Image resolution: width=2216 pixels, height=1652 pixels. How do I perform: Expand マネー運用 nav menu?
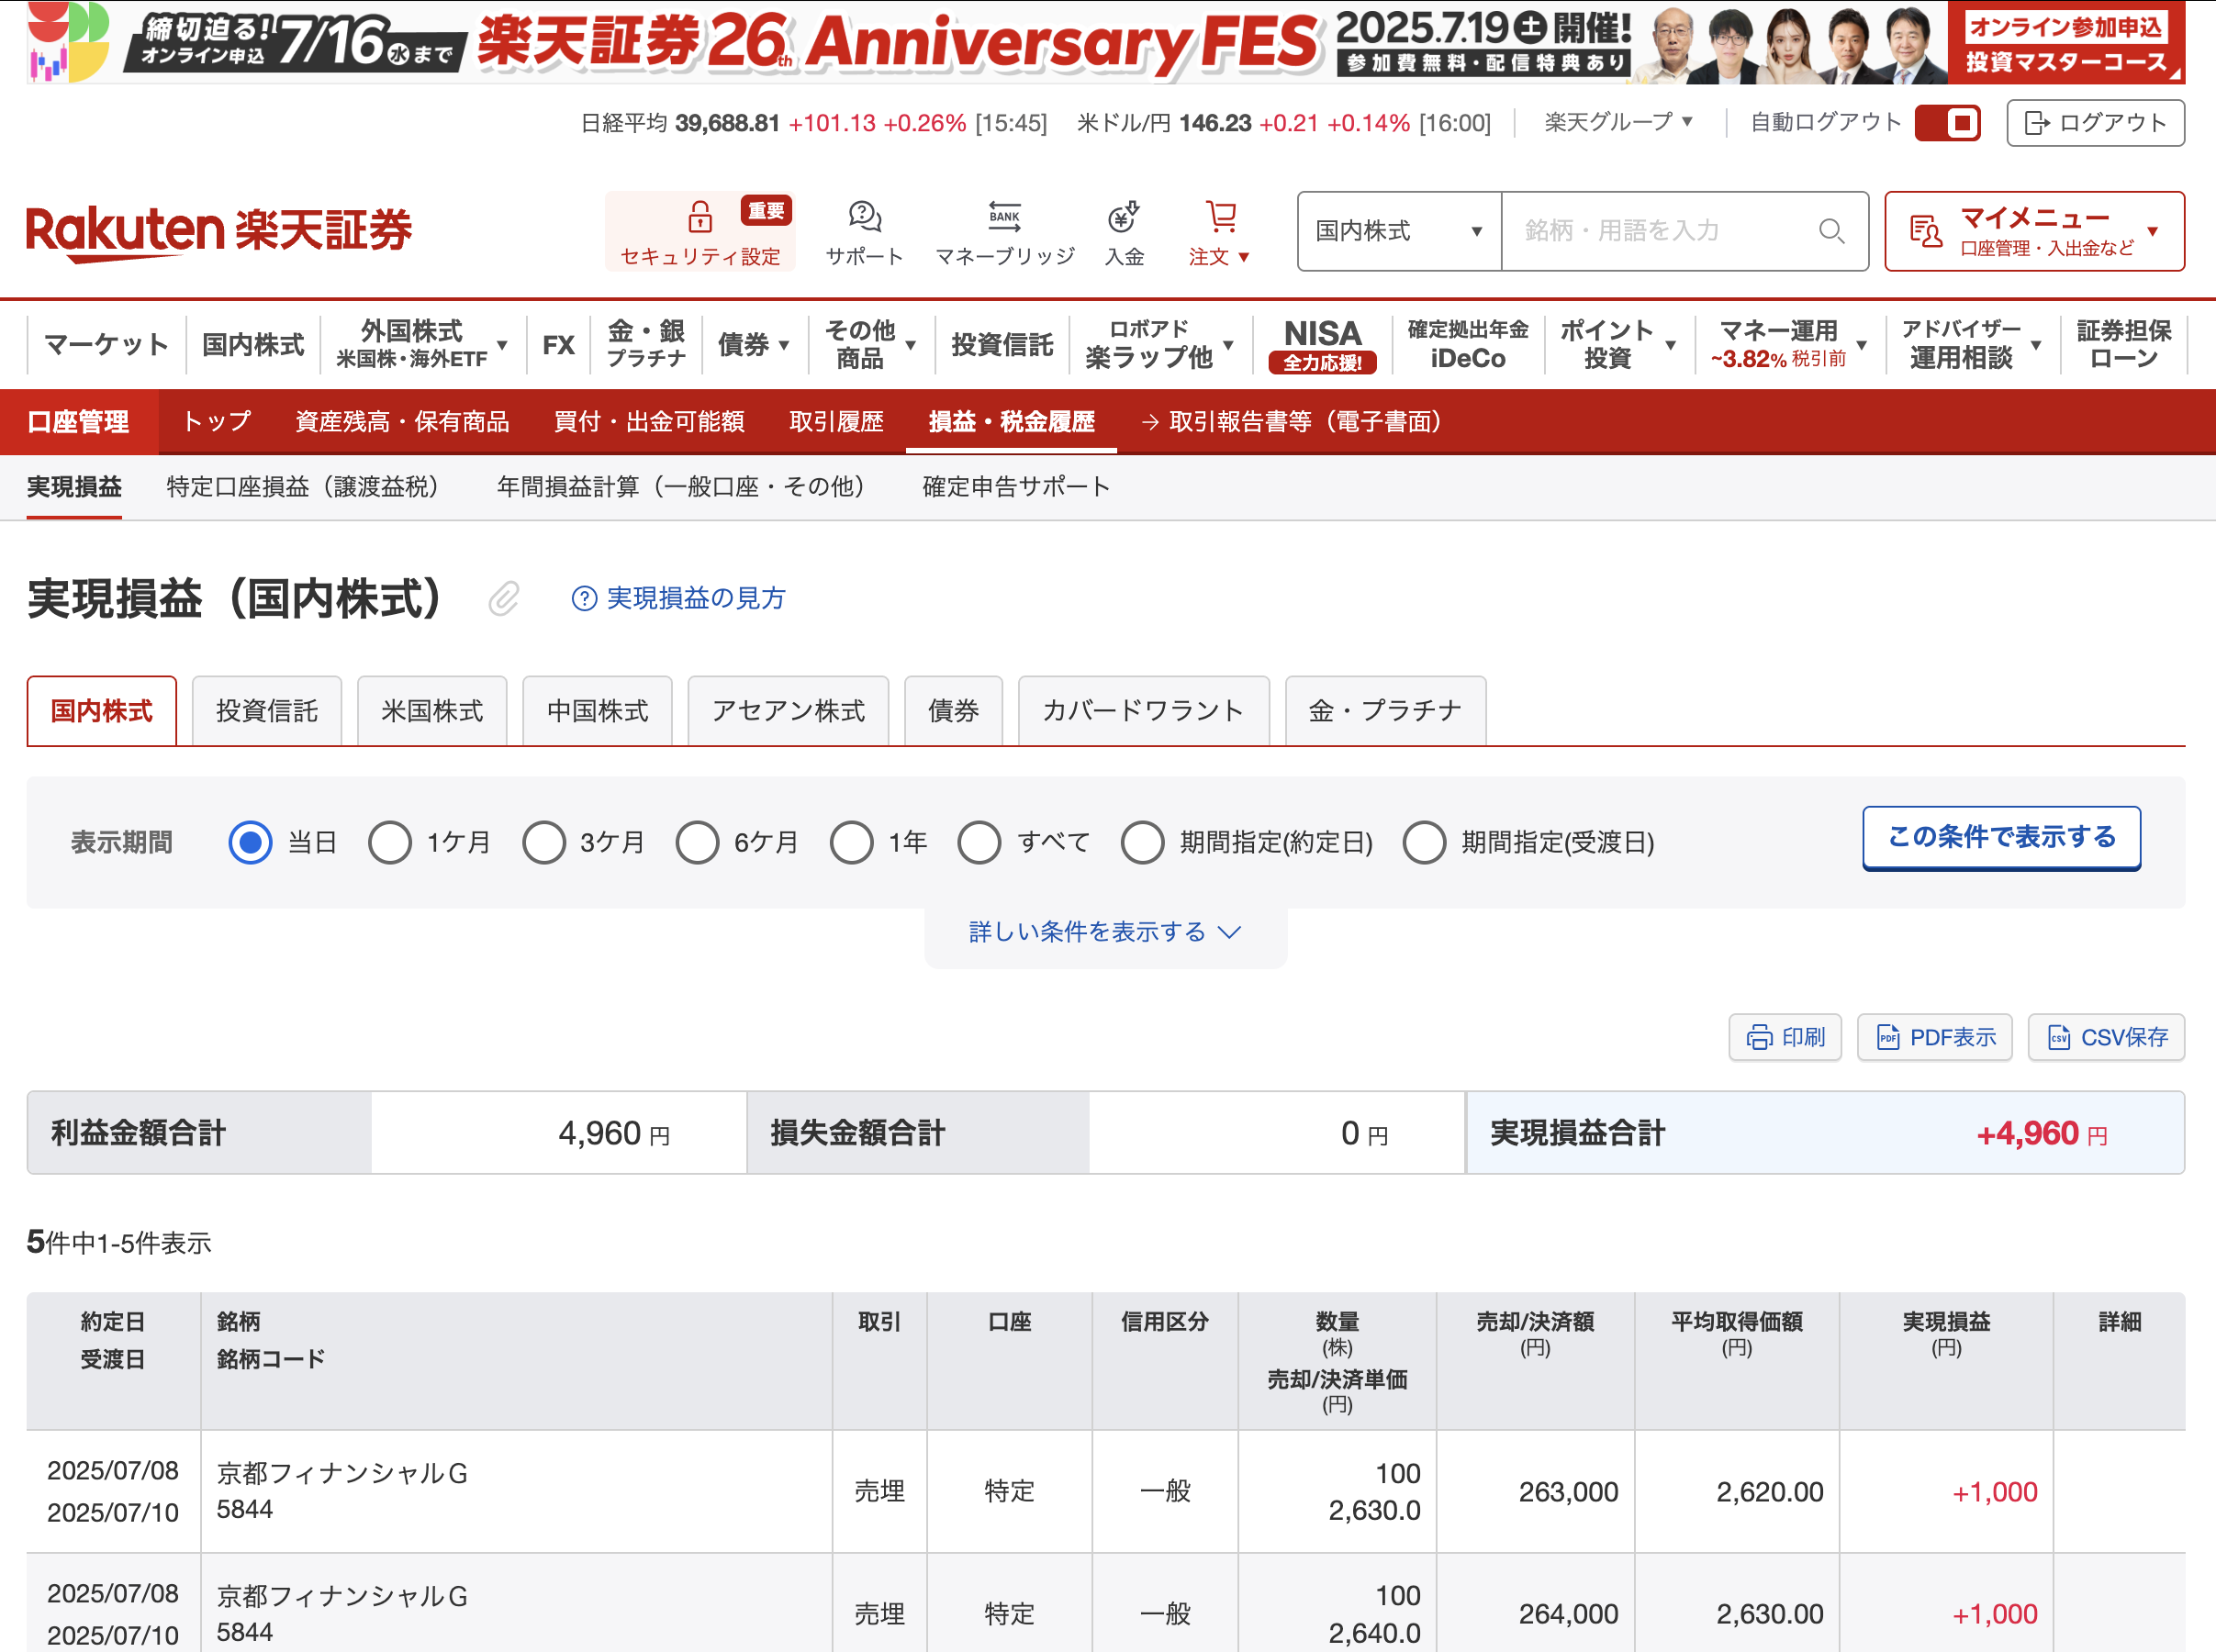point(1789,344)
